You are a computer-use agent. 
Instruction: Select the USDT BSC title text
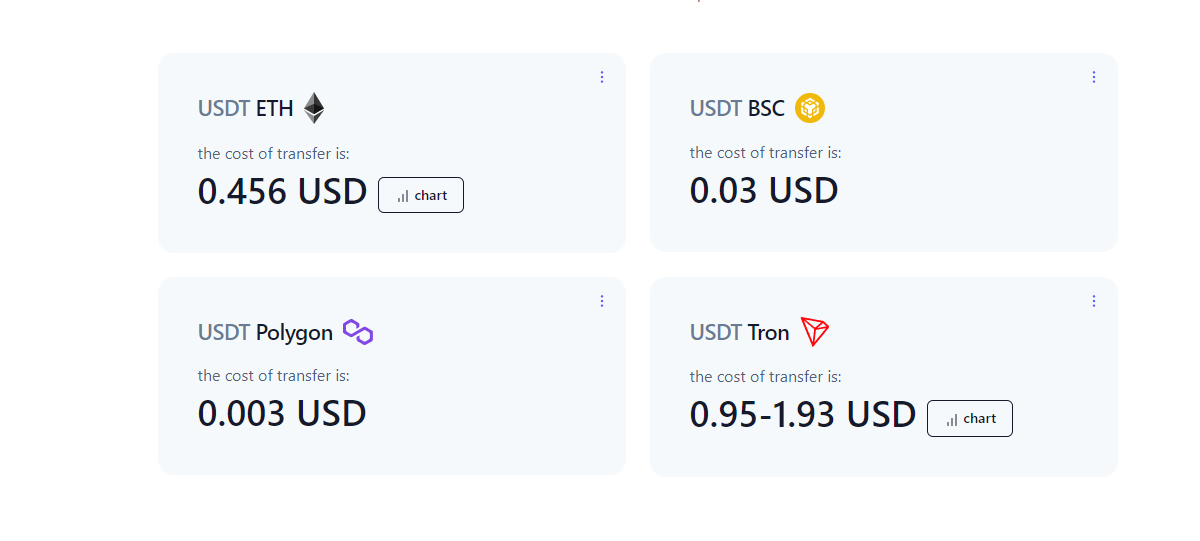coord(738,108)
